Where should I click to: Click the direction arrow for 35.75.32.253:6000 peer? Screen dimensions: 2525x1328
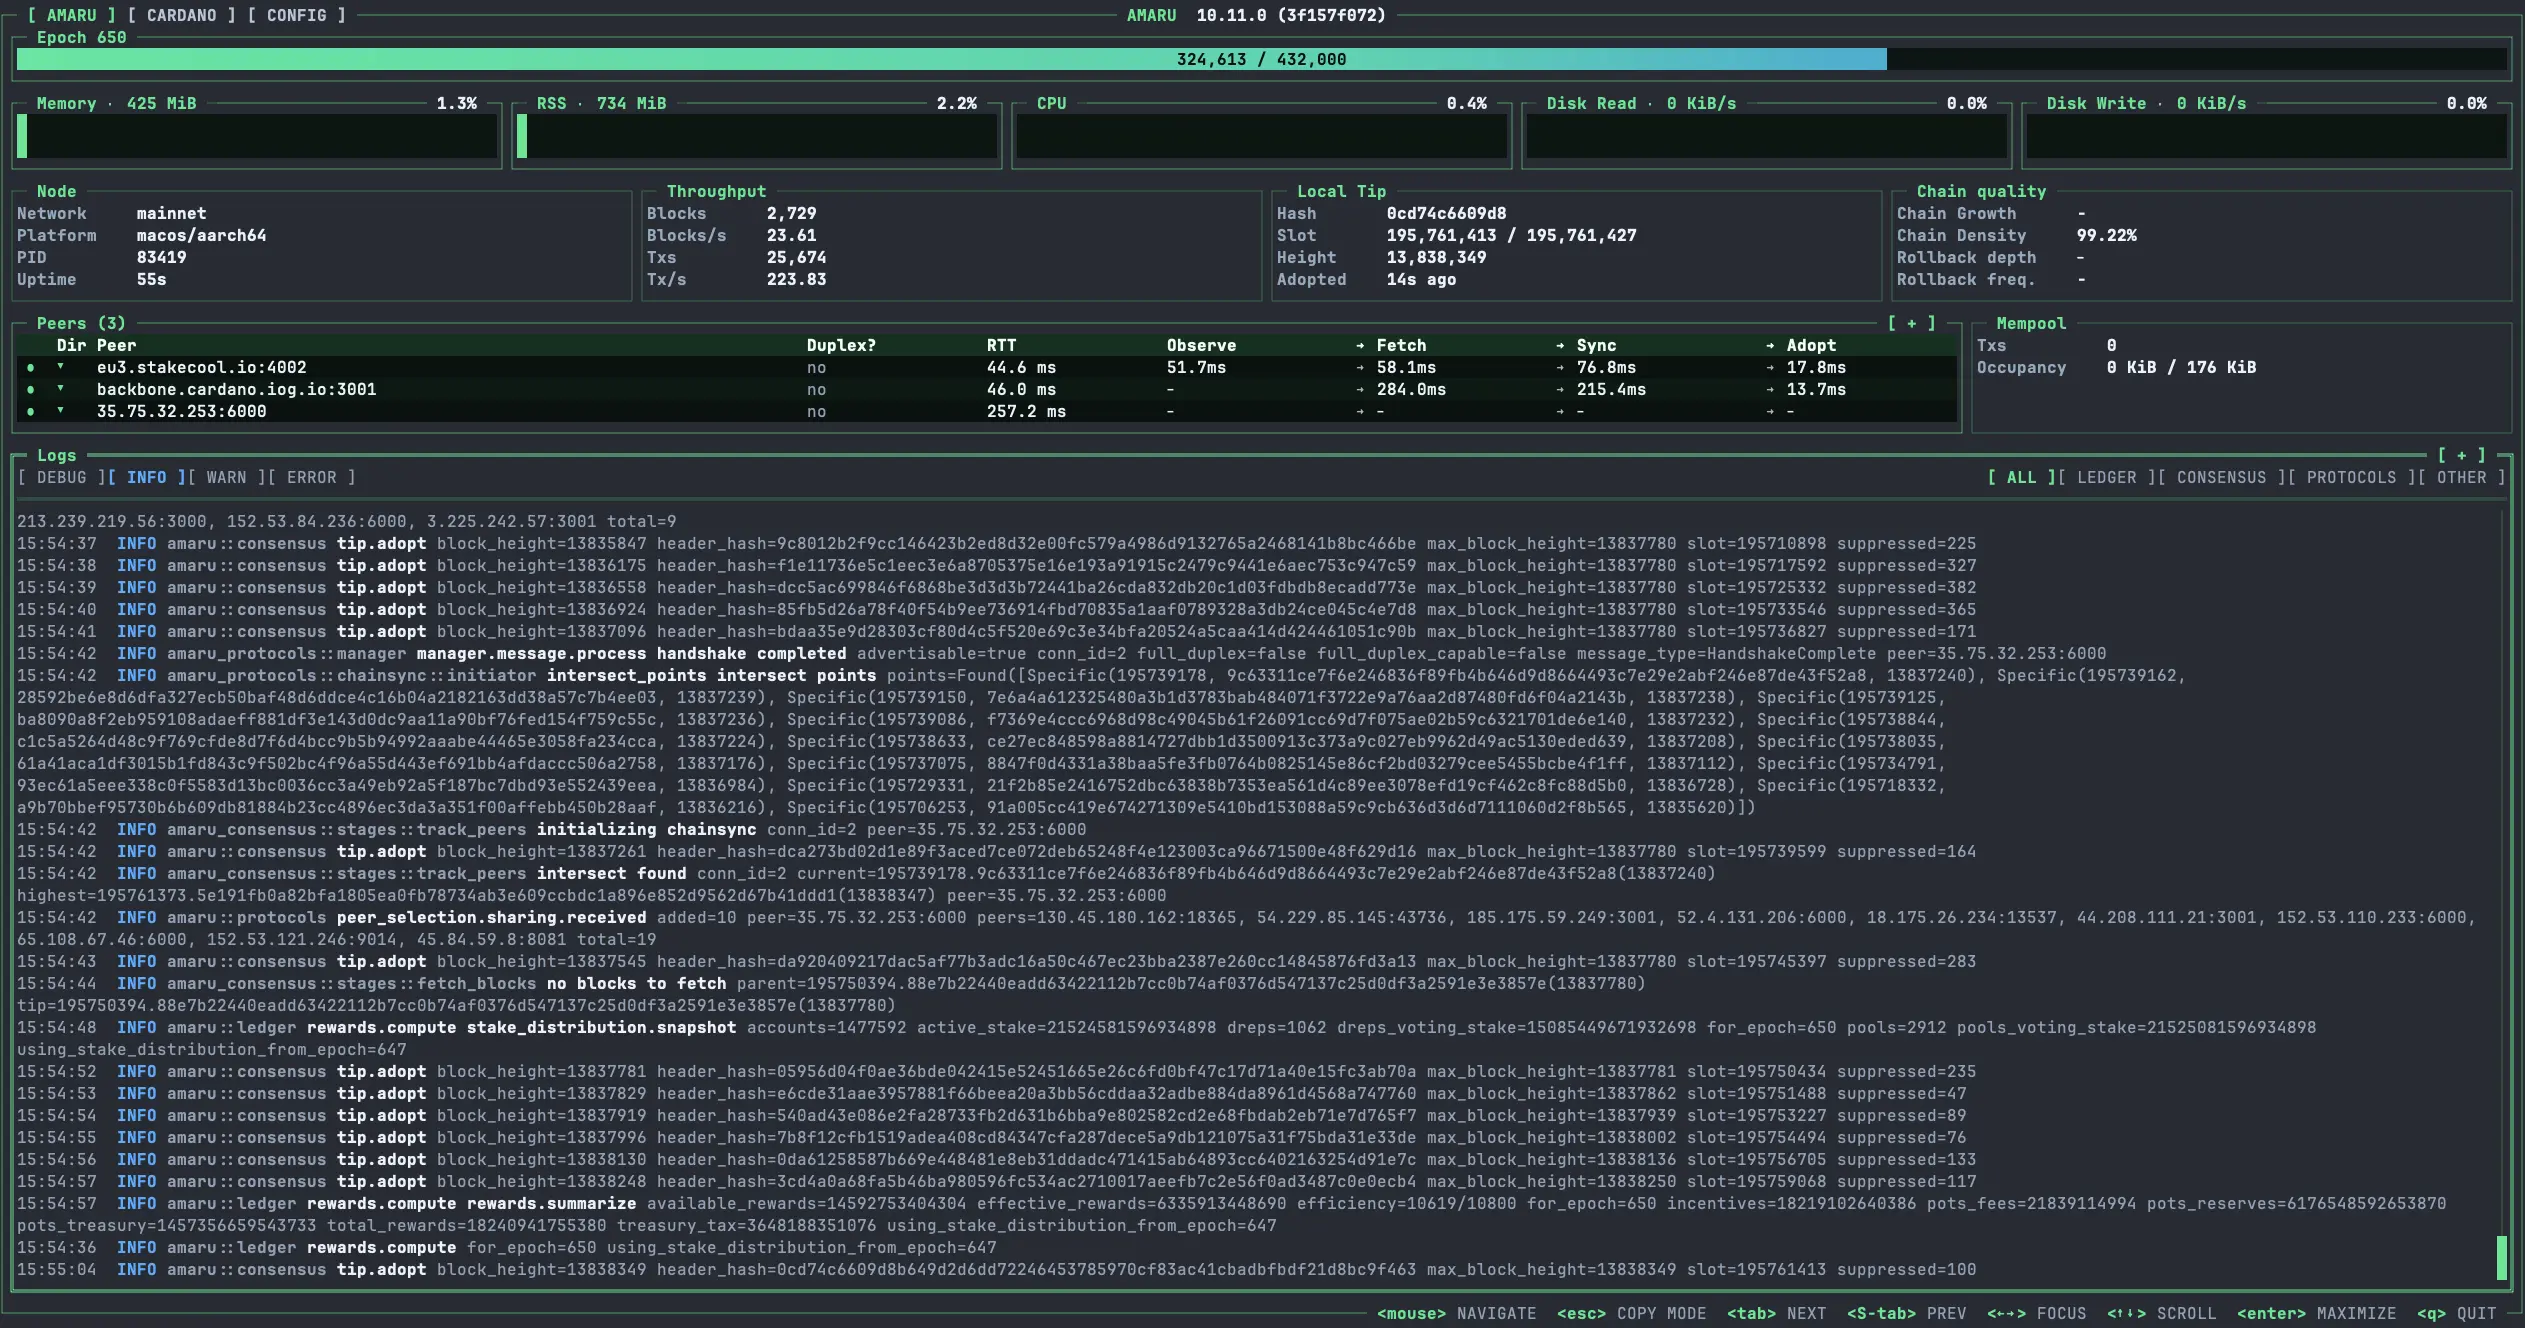61,410
